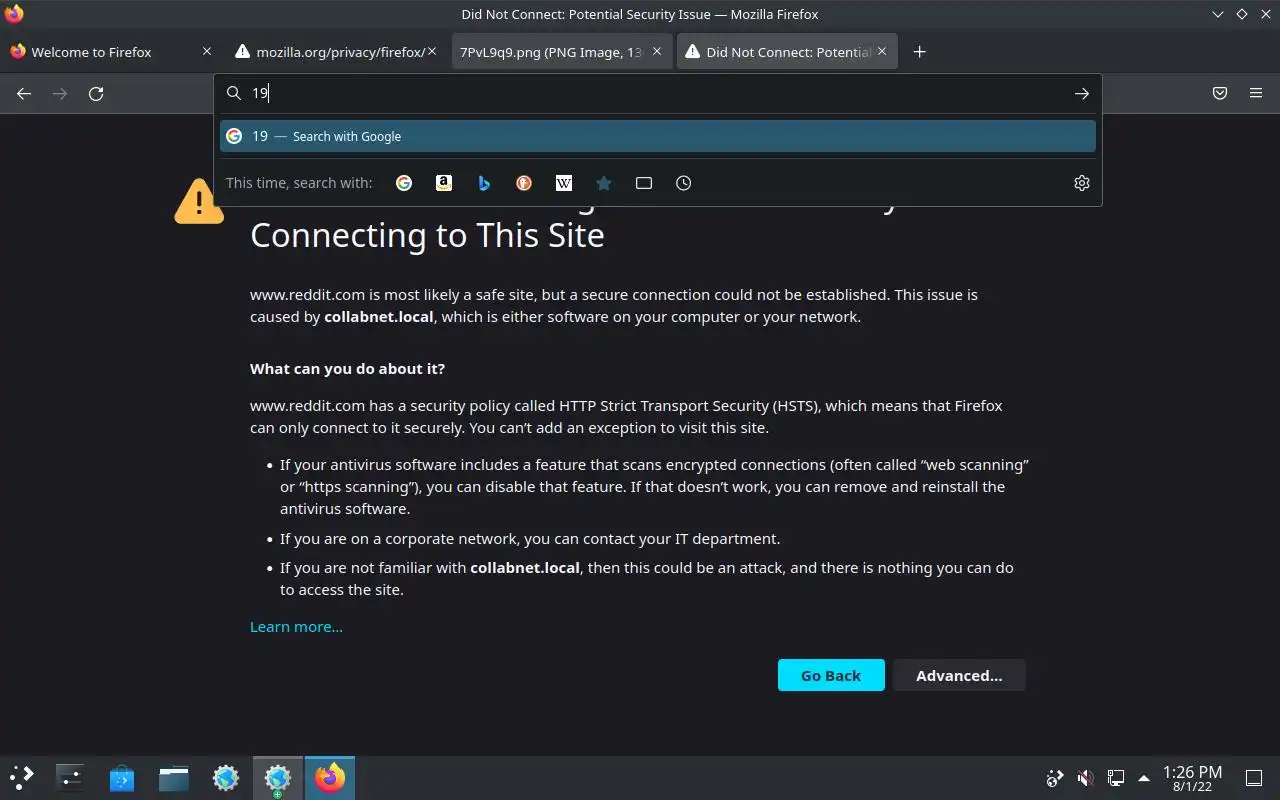Click the Firefox logo in the title bar

pos(14,14)
